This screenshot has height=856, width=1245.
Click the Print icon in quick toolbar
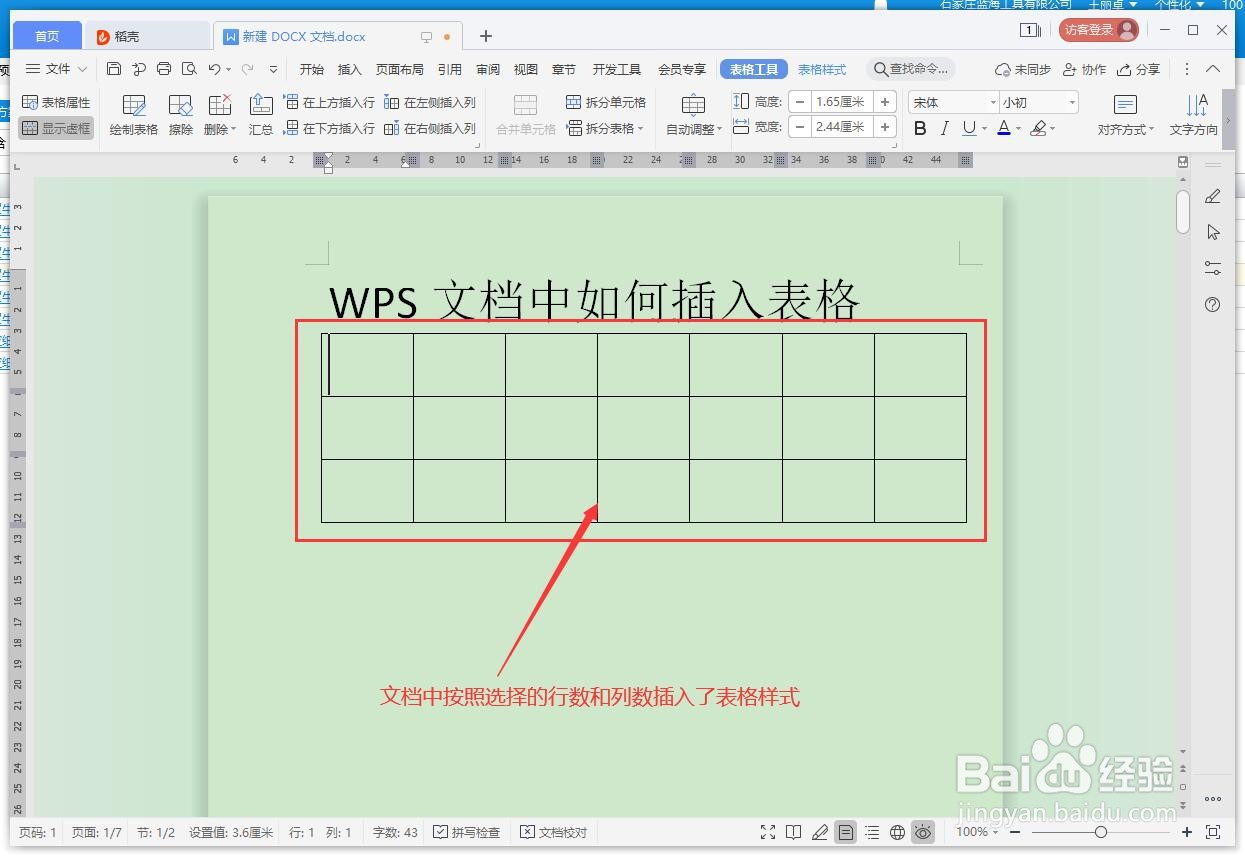pyautogui.click(x=164, y=69)
